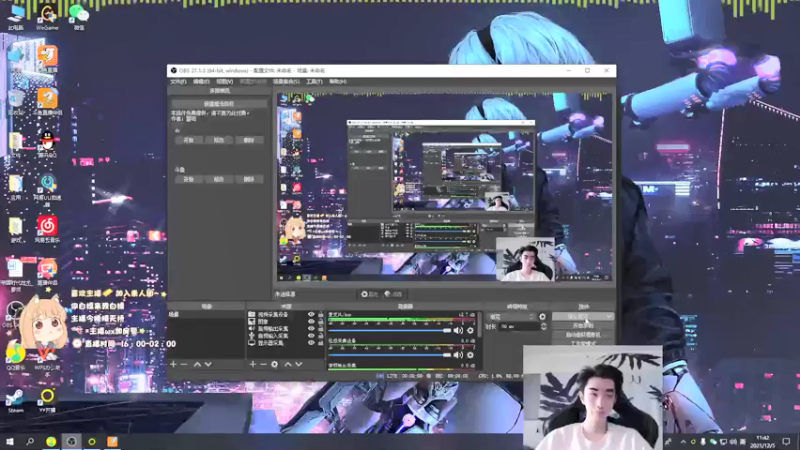This screenshot has width=800, height=450.
Task: Open the transition type dropdown
Action: [x=511, y=317]
